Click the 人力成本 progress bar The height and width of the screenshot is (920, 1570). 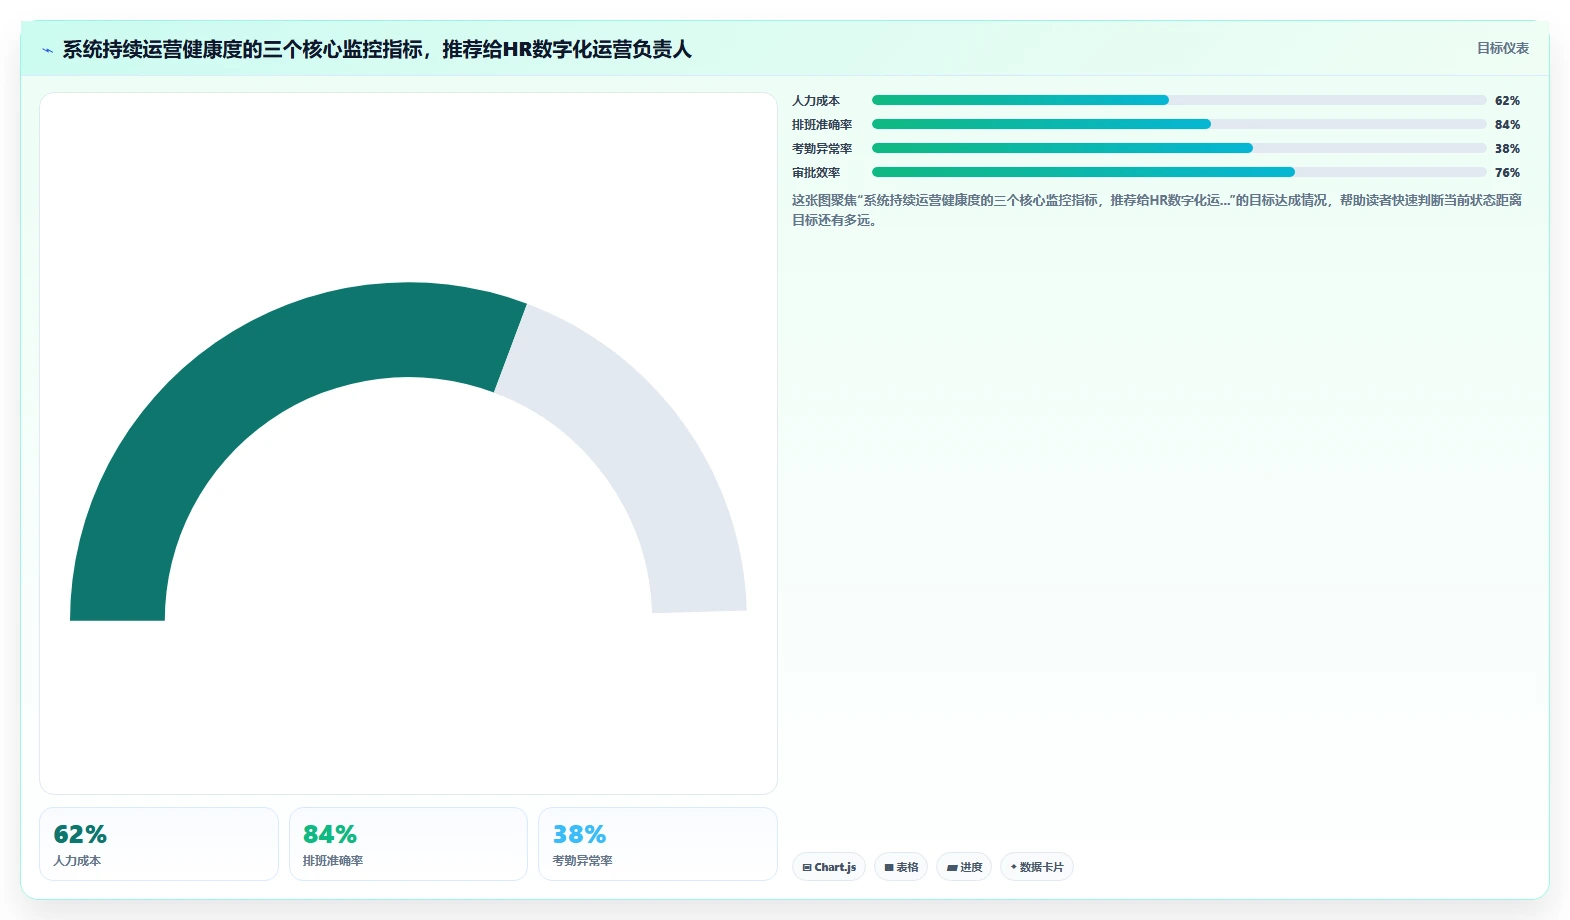point(1179,100)
